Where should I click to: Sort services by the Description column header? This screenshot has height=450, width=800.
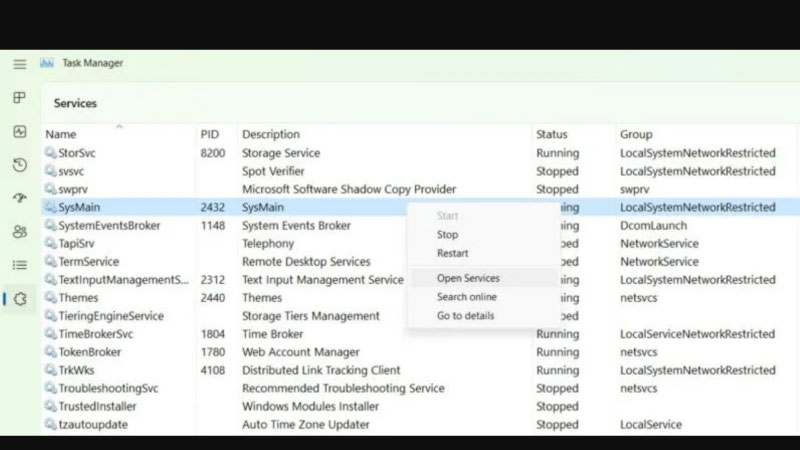271,134
